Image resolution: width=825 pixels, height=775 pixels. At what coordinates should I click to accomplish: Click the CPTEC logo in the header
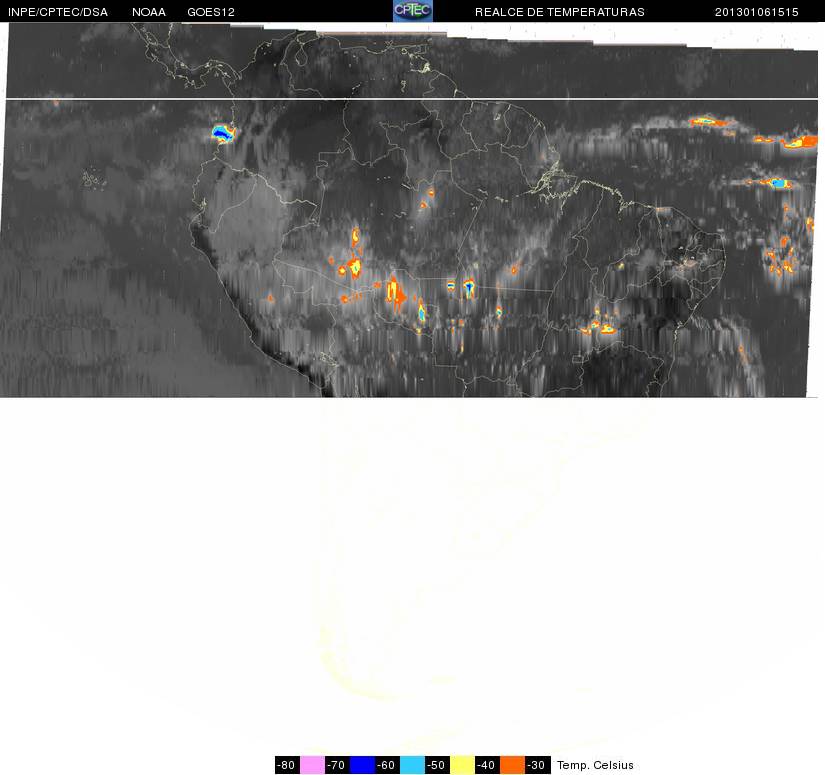(412, 11)
